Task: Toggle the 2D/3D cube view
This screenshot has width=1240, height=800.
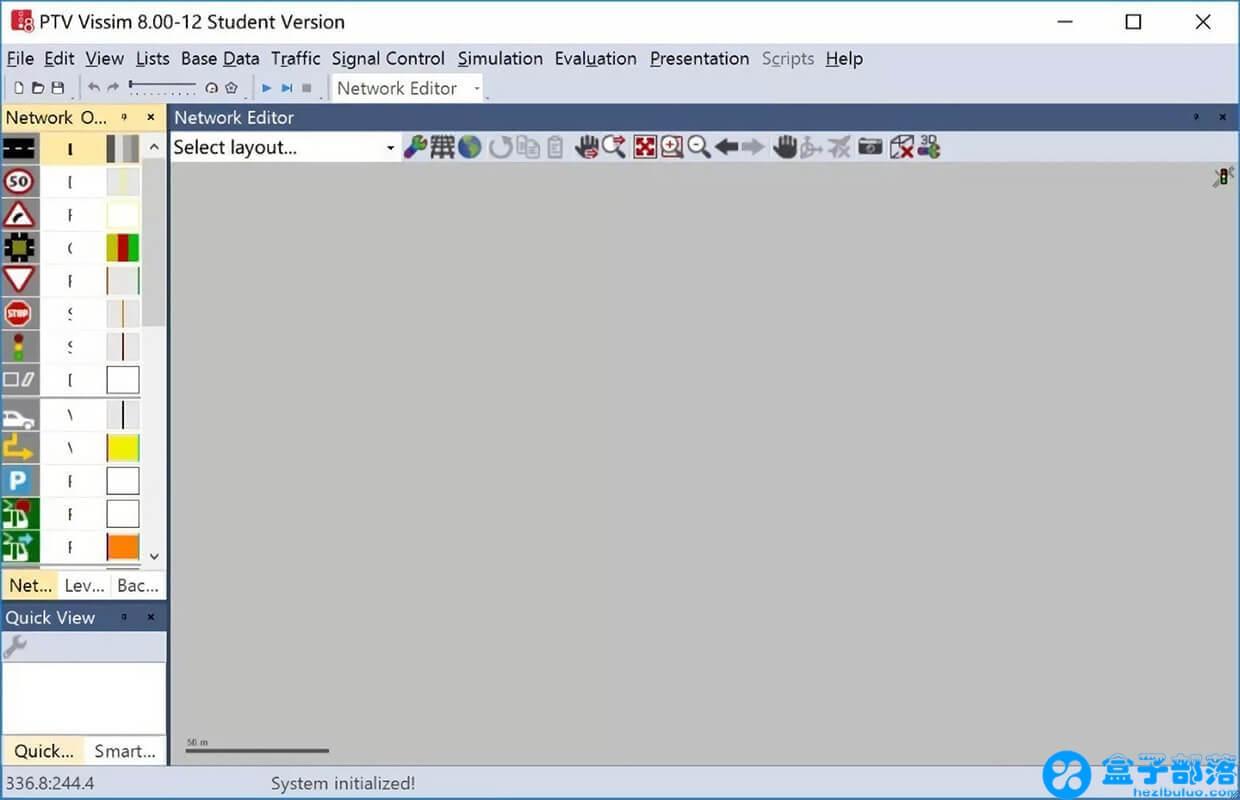Action: pos(901,148)
